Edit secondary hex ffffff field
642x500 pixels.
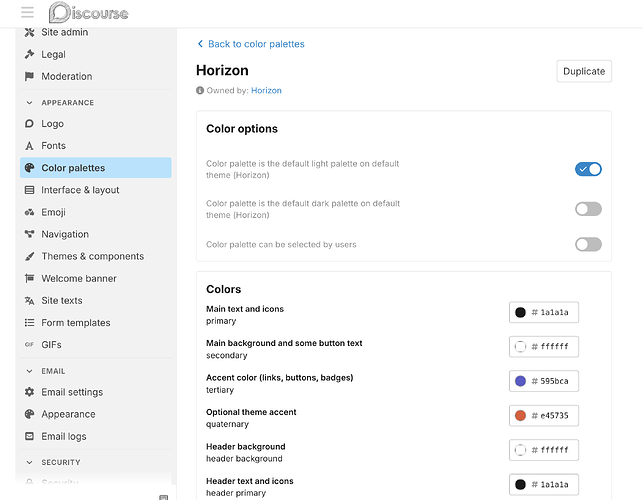pos(554,346)
